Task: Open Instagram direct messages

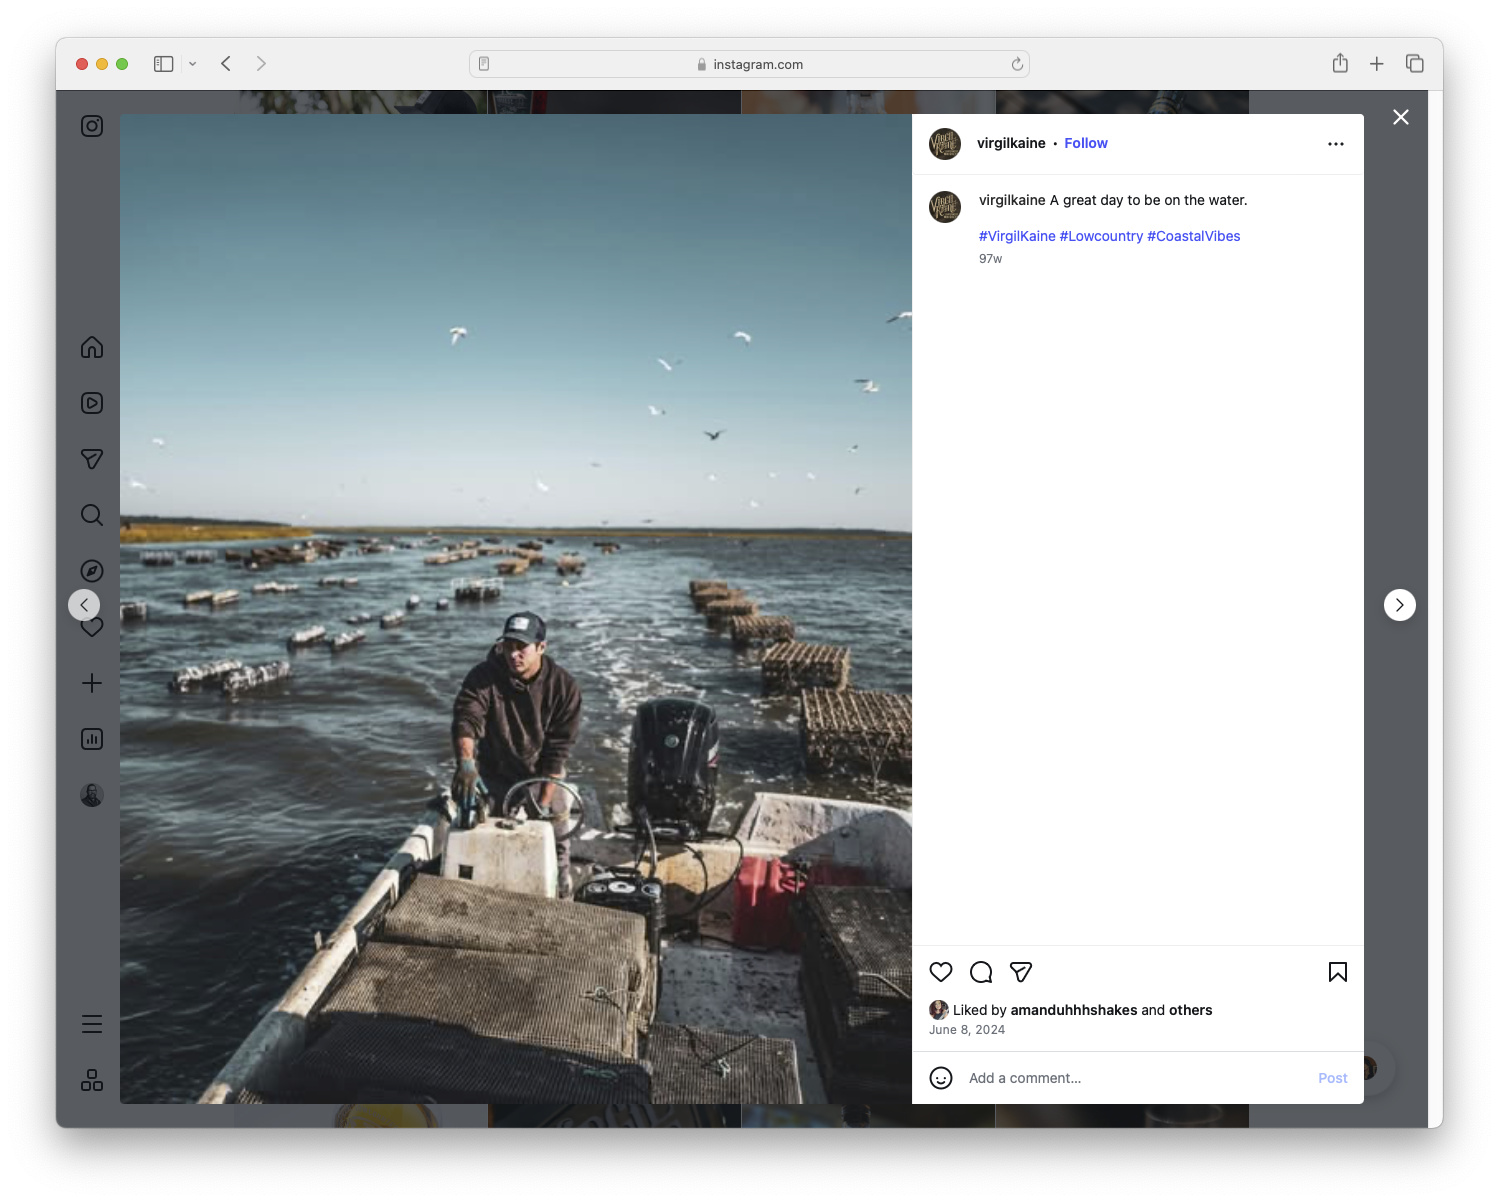Action: click(x=91, y=459)
